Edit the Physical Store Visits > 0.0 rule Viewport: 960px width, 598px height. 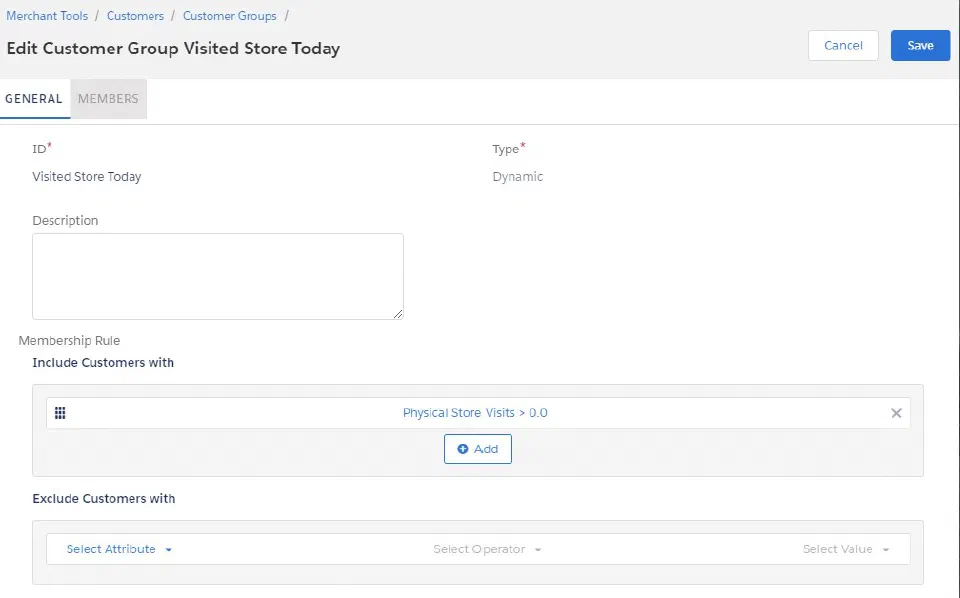coord(475,413)
